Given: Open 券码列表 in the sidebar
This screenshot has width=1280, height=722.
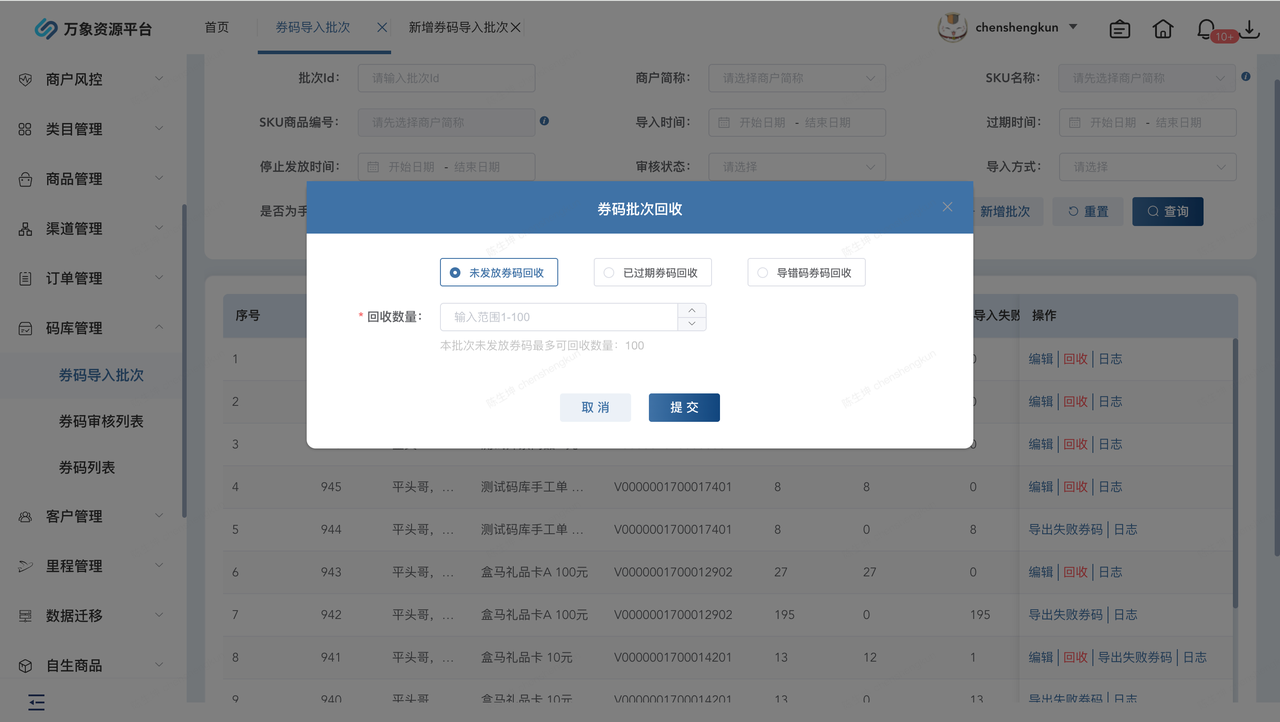Looking at the screenshot, I should click(87, 467).
